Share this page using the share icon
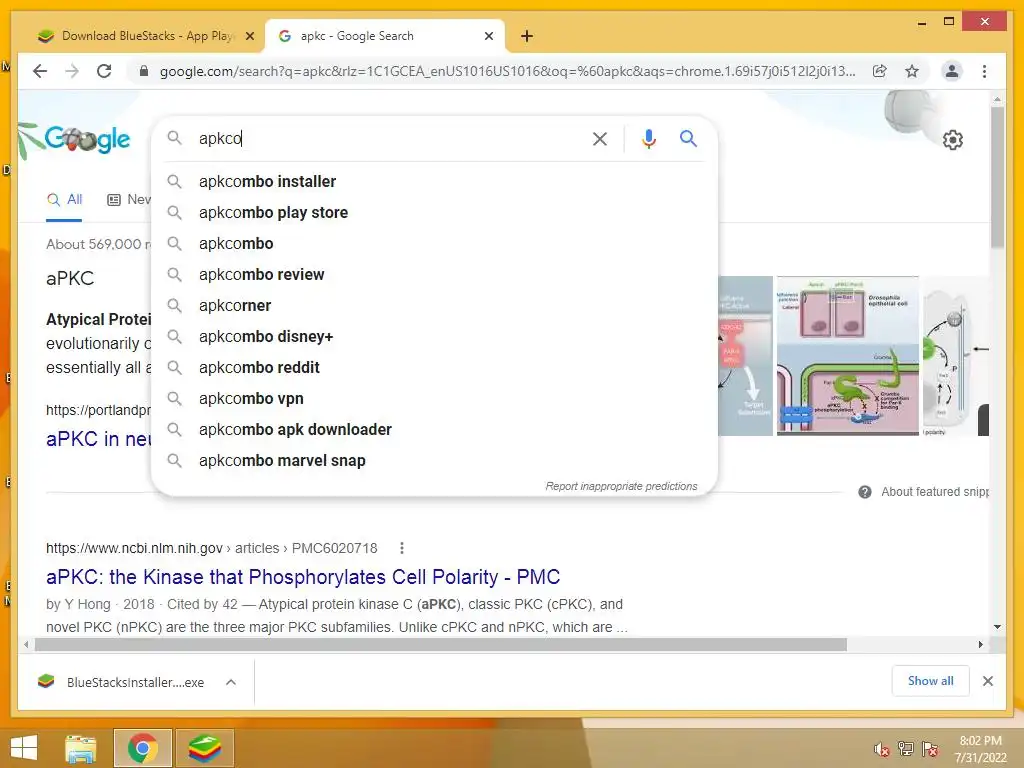 point(880,71)
